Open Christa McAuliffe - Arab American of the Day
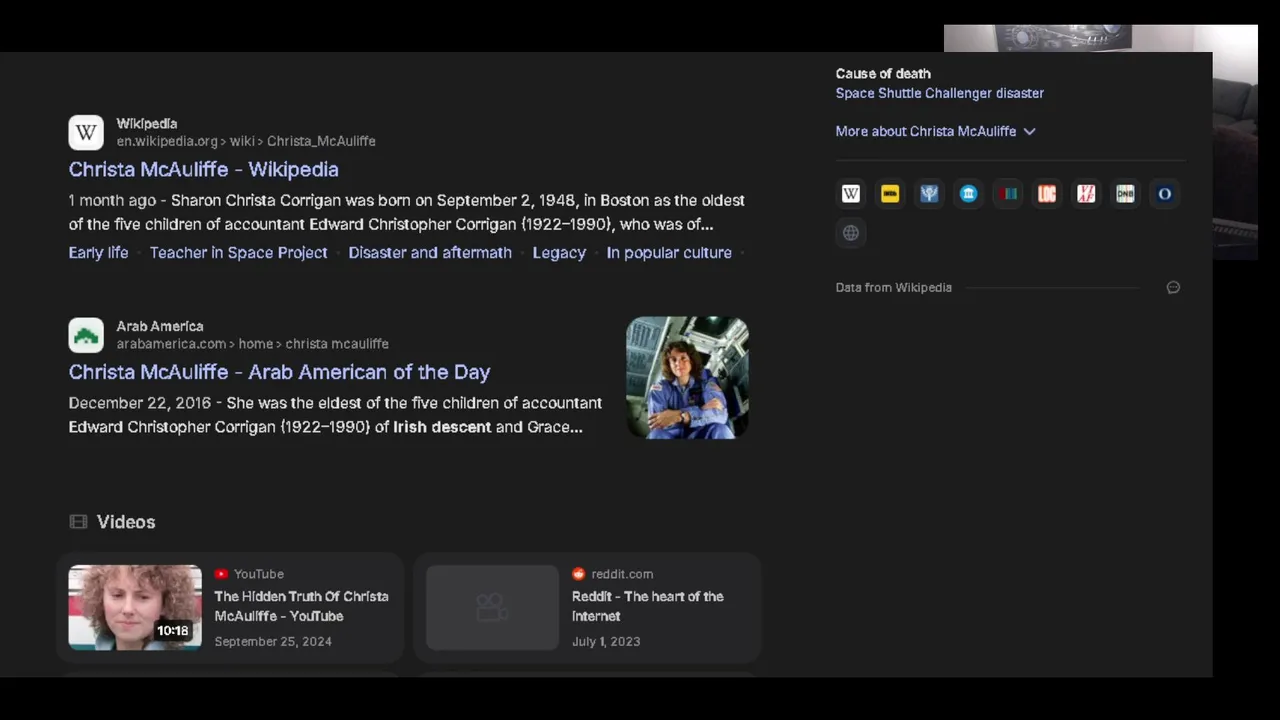The height and width of the screenshot is (720, 1280). tap(279, 372)
